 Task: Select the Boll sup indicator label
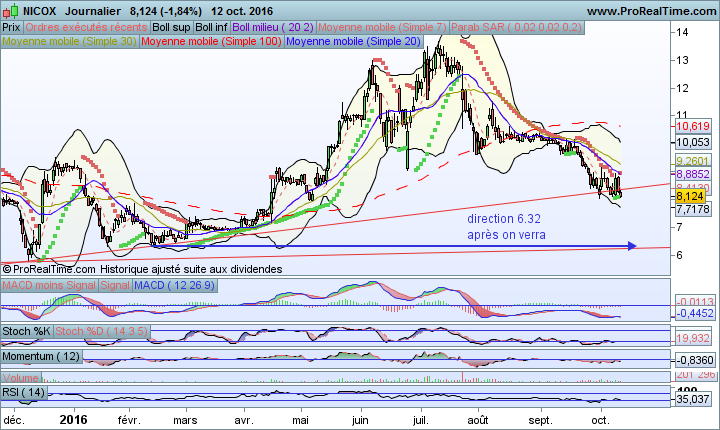pos(171,28)
